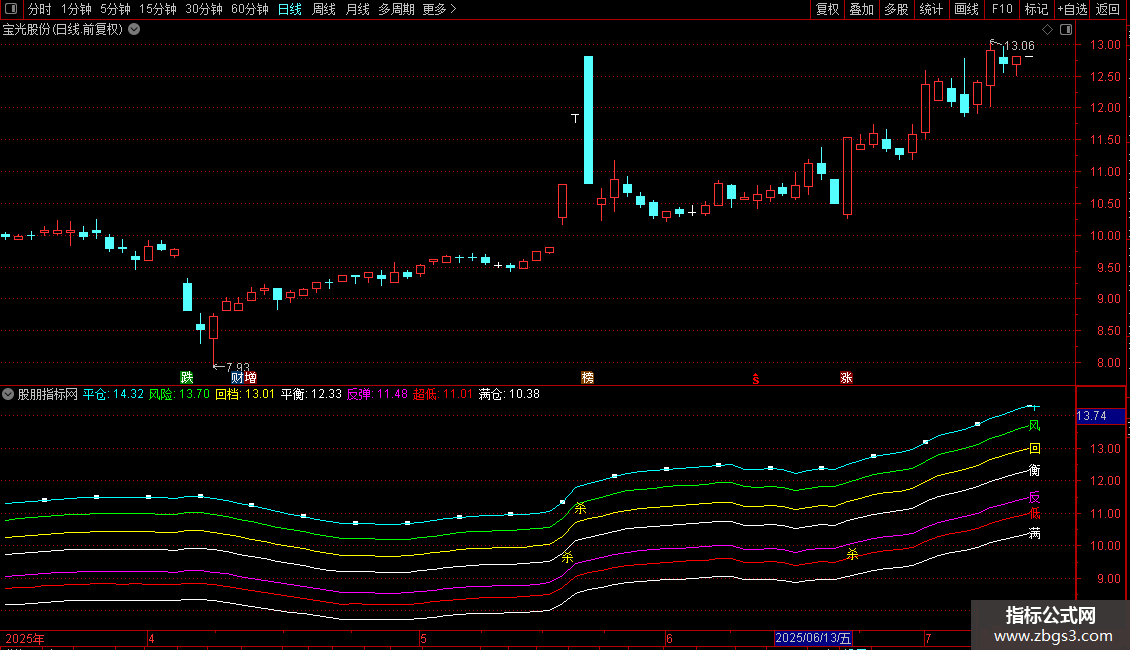Open 多周期 multi-period view
The image size is (1130, 650).
coord(396,9)
